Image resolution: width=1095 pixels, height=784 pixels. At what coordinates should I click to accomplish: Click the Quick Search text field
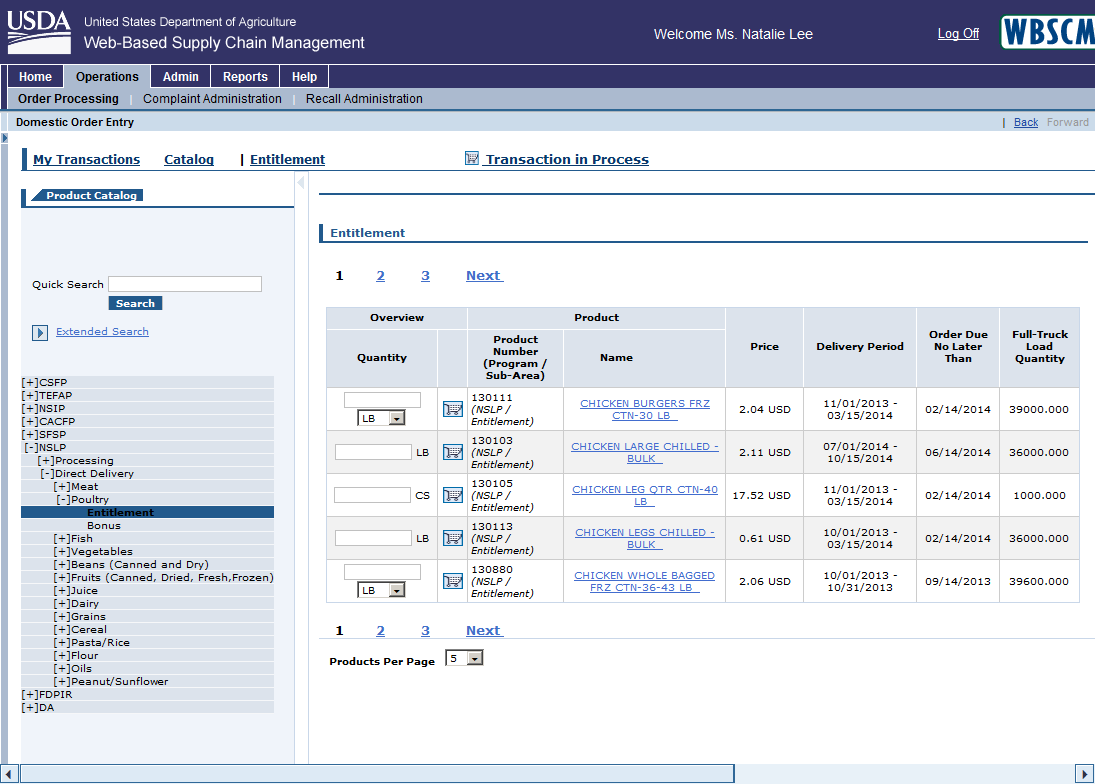click(185, 284)
